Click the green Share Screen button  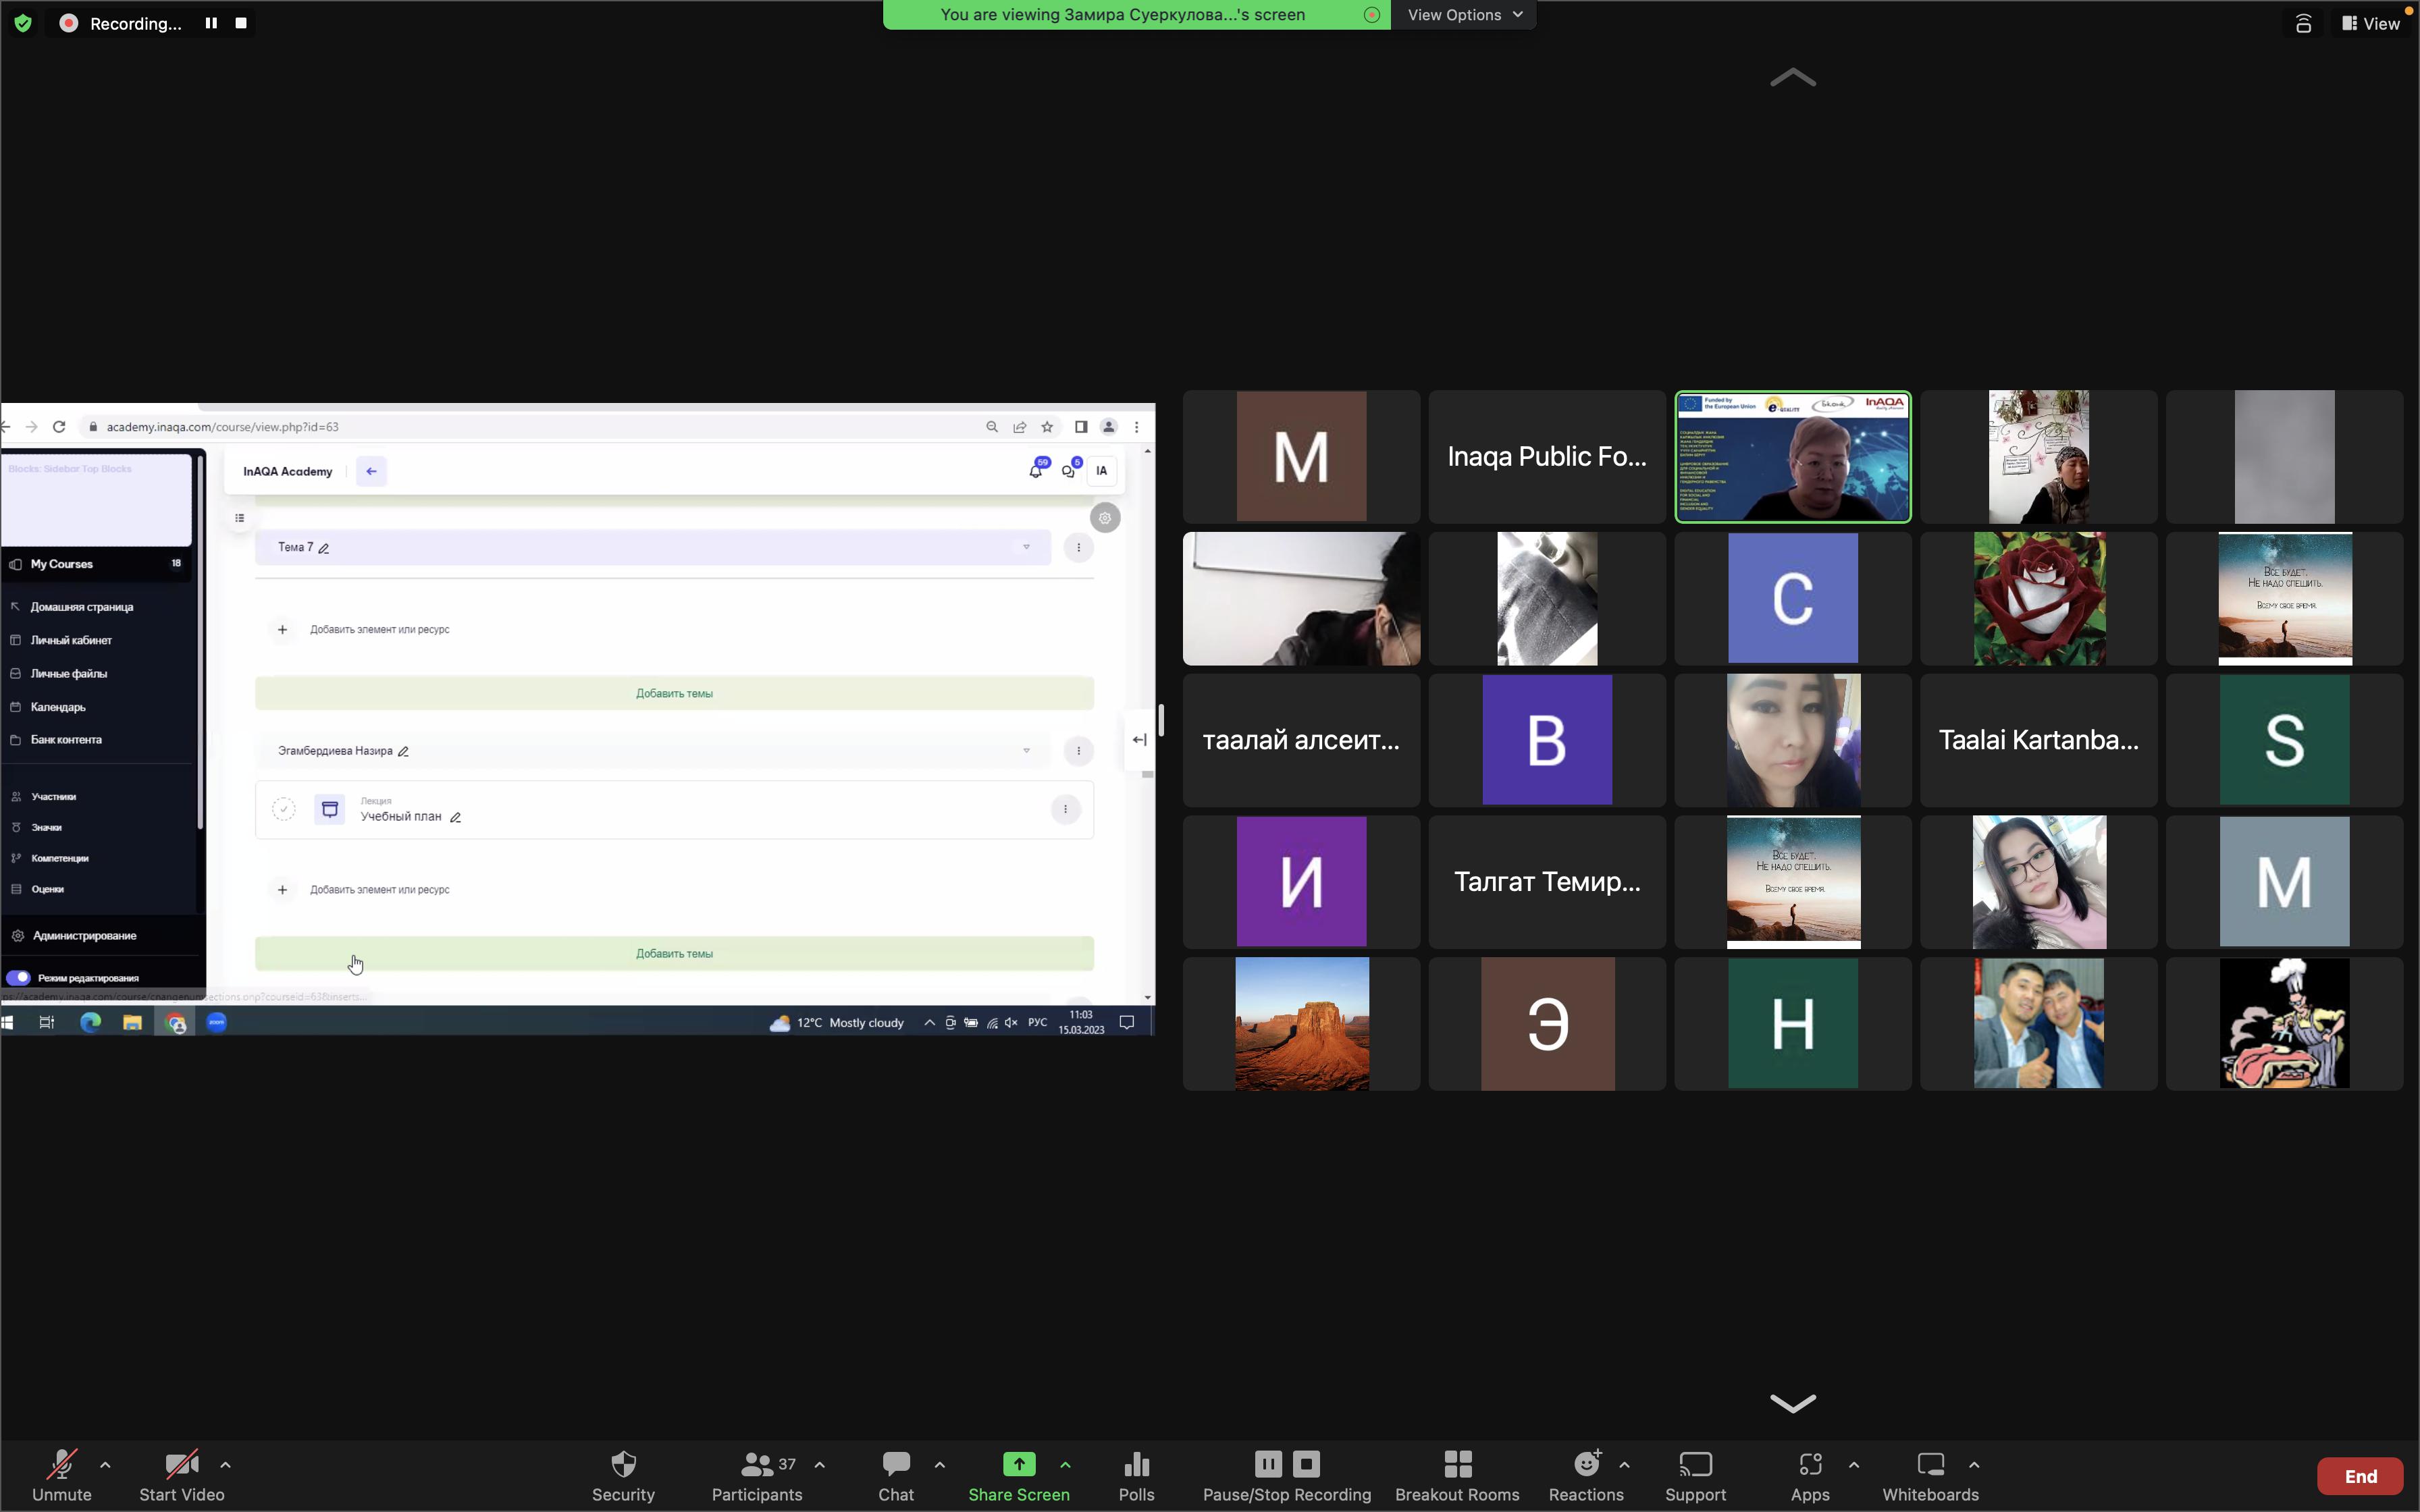coord(1019,1476)
